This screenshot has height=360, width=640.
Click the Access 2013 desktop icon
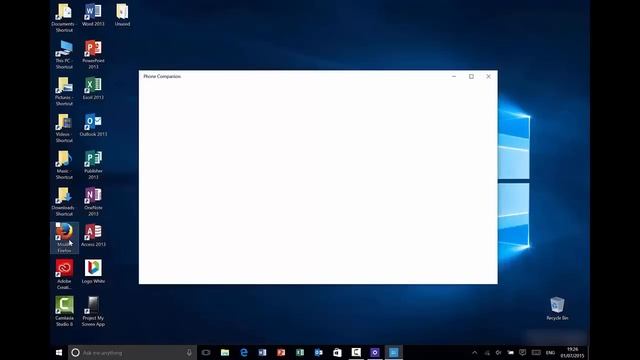(93, 235)
